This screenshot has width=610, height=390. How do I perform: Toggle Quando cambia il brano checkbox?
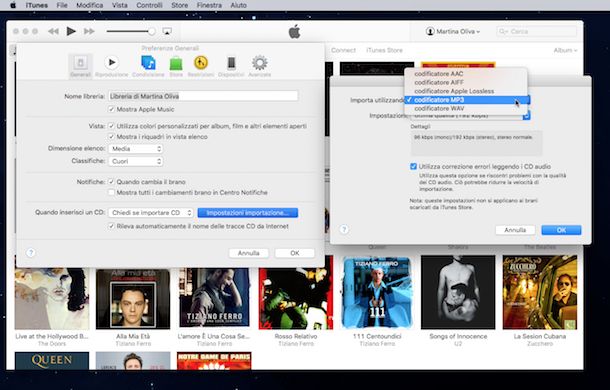click(x=111, y=182)
